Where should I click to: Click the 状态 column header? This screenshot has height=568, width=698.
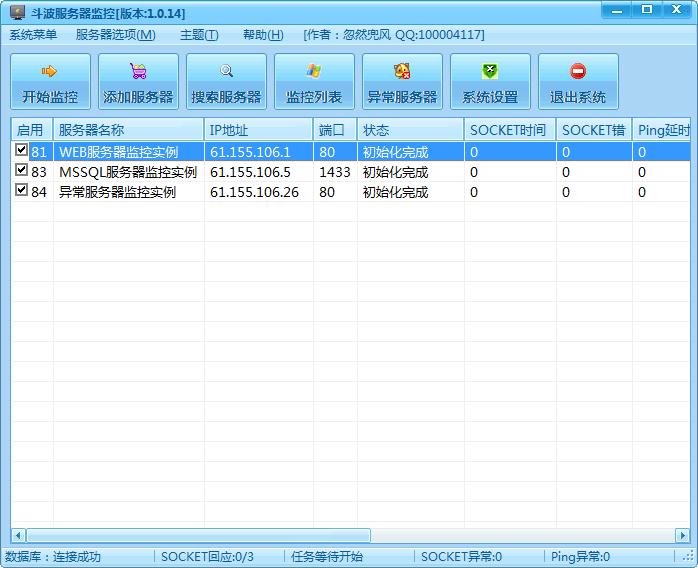point(410,130)
